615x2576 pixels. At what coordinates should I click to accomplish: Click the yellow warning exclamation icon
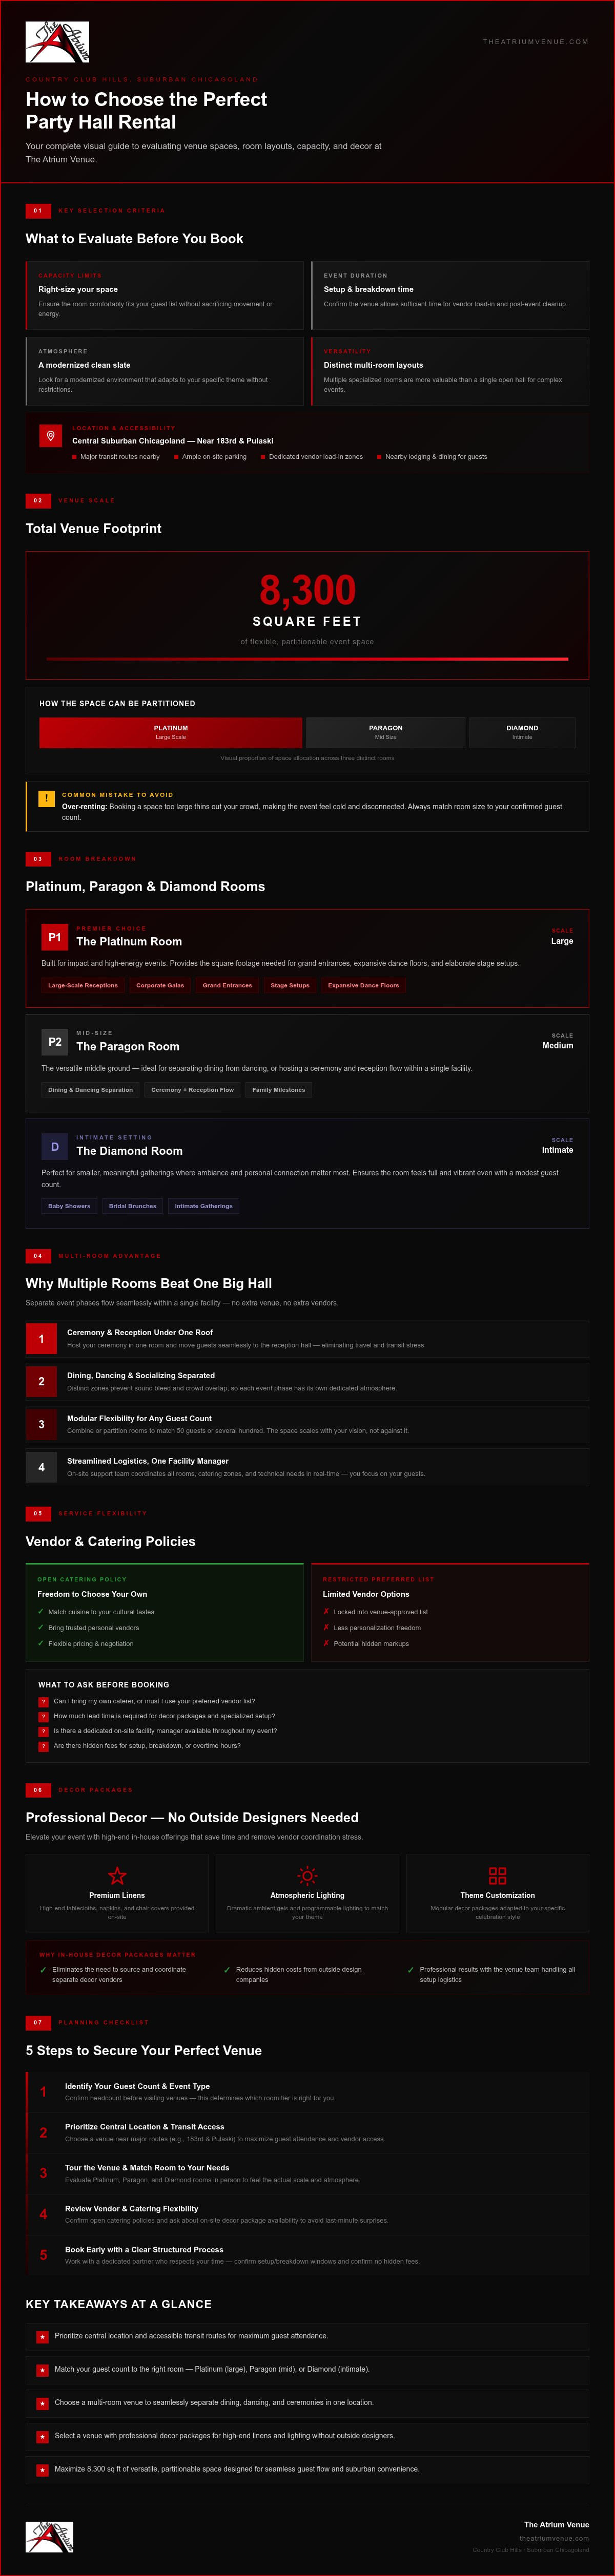[x=46, y=799]
